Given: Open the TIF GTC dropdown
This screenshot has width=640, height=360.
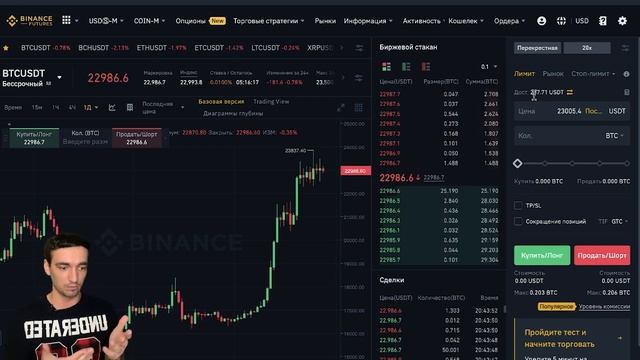Looking at the screenshot, I should [619, 221].
